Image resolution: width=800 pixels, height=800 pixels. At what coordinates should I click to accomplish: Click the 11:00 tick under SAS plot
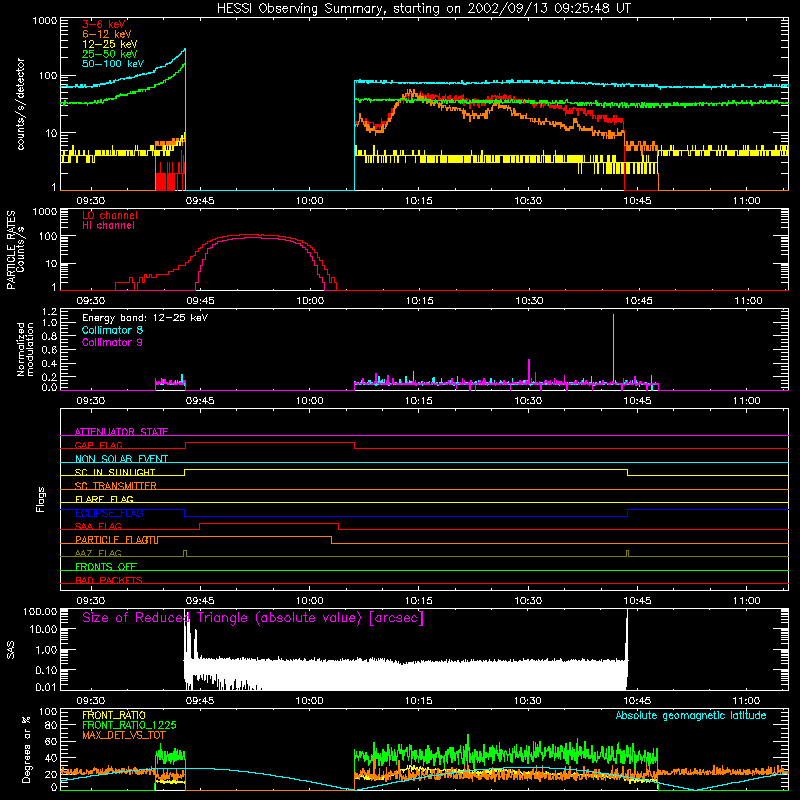[746, 701]
